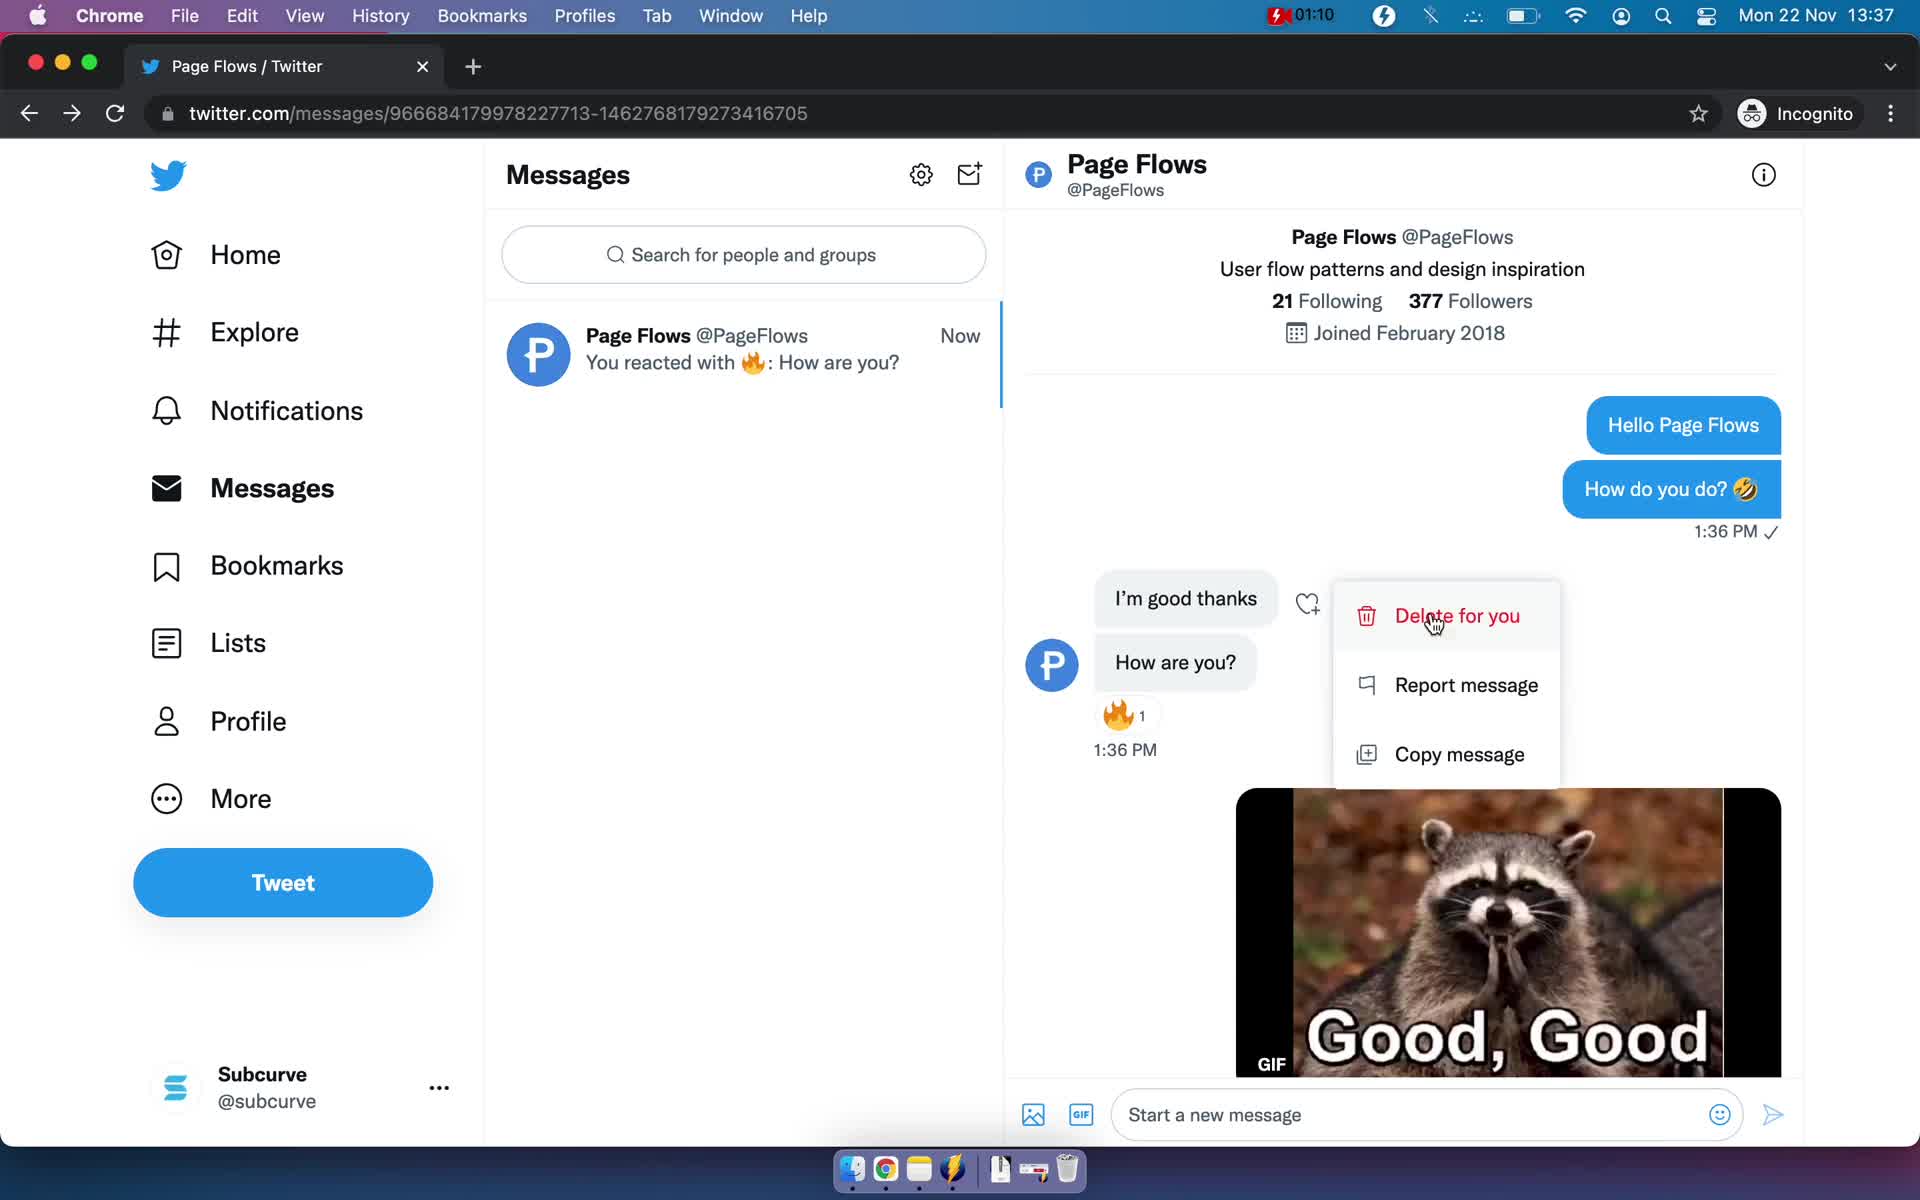The image size is (1920, 1200).
Task: Click the 377 Followers count
Action: pos(1470,301)
